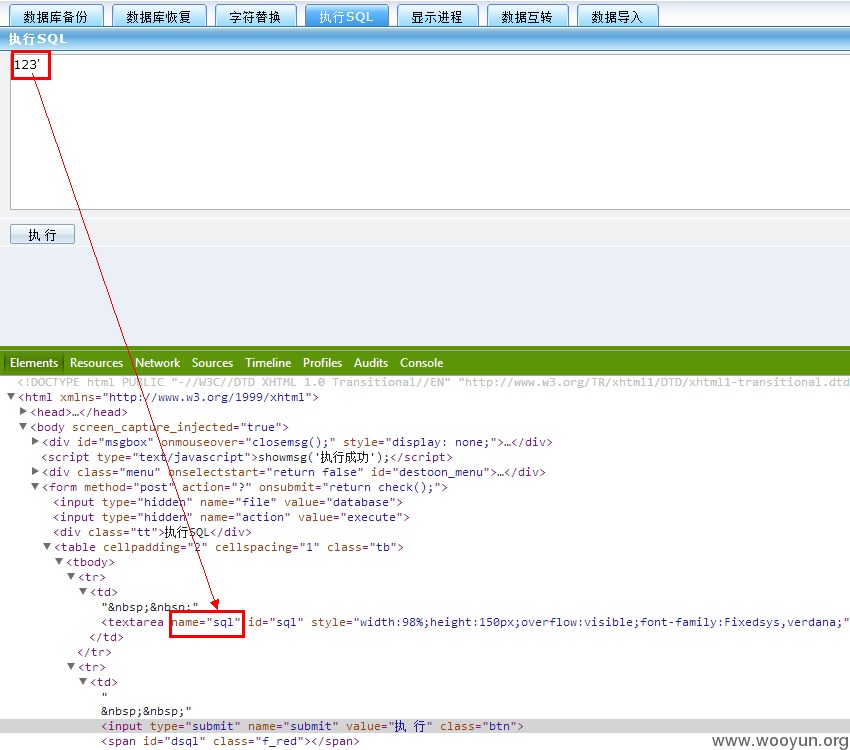Switch to the 数据互转 tab
The width and height of the screenshot is (850, 750).
click(527, 16)
